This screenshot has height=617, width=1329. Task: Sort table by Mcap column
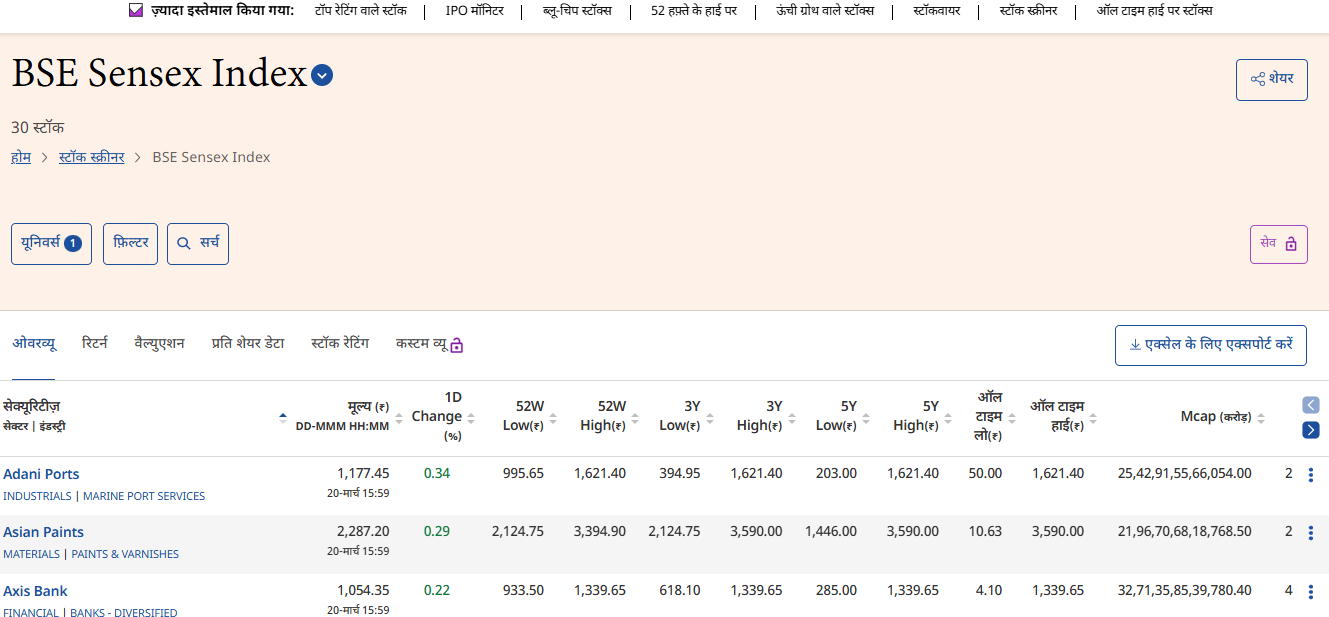(x=1260, y=418)
